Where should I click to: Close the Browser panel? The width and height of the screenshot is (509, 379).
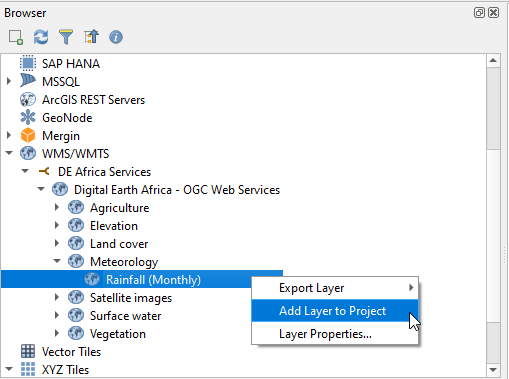493,13
